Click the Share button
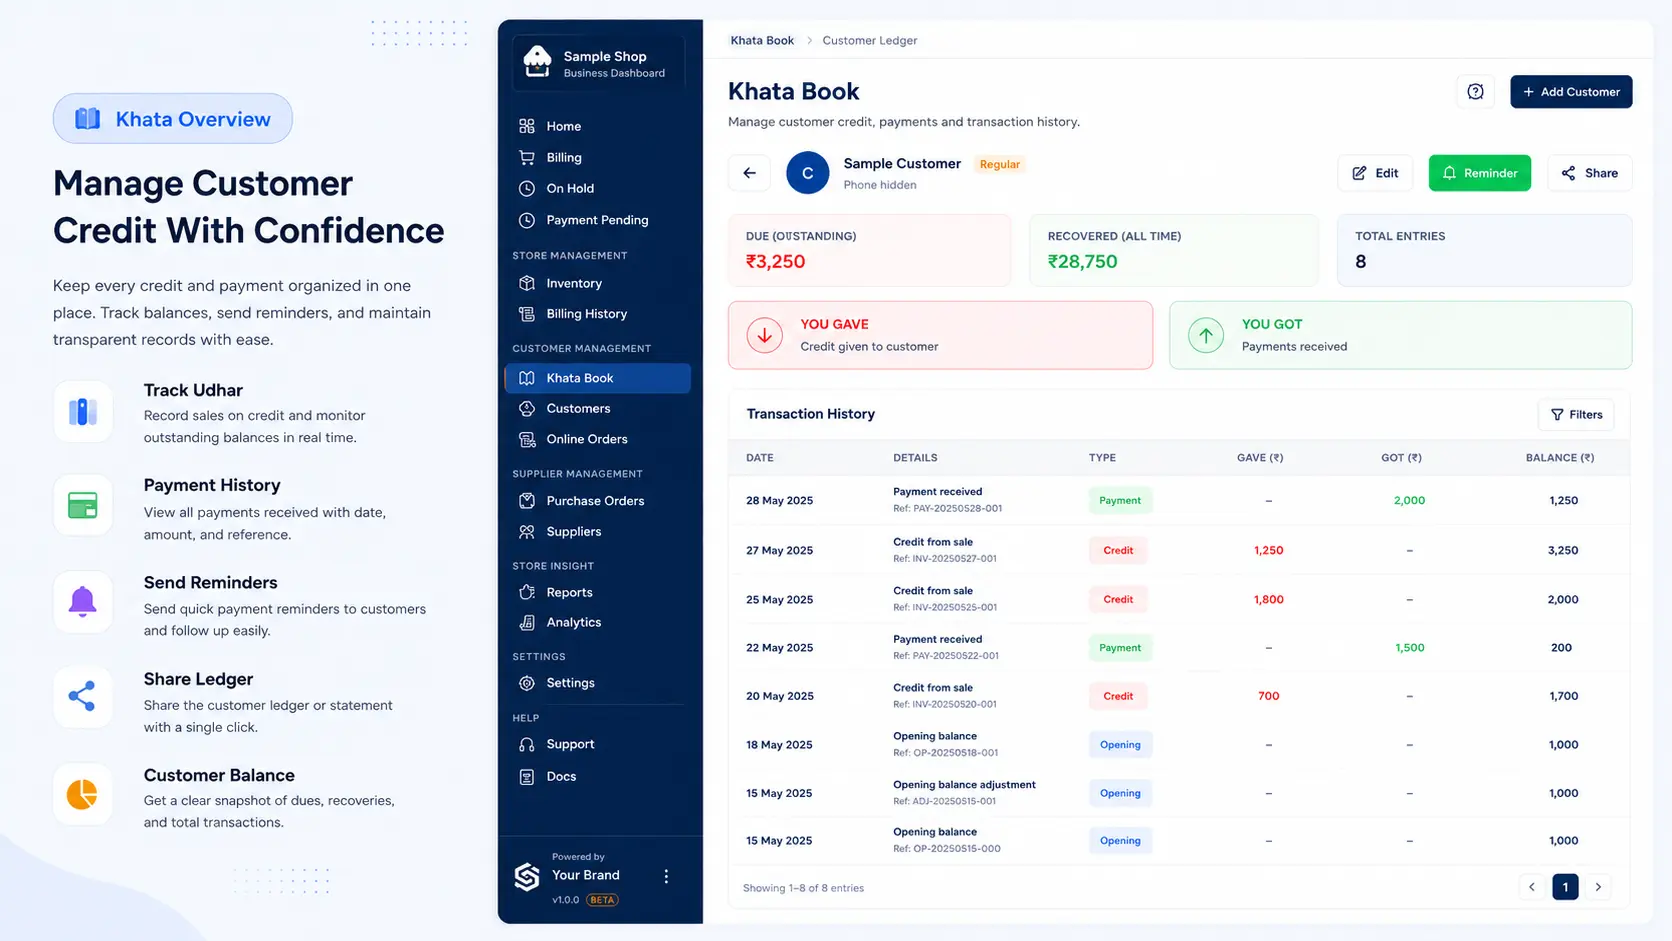This screenshot has width=1672, height=941. pos(1589,173)
